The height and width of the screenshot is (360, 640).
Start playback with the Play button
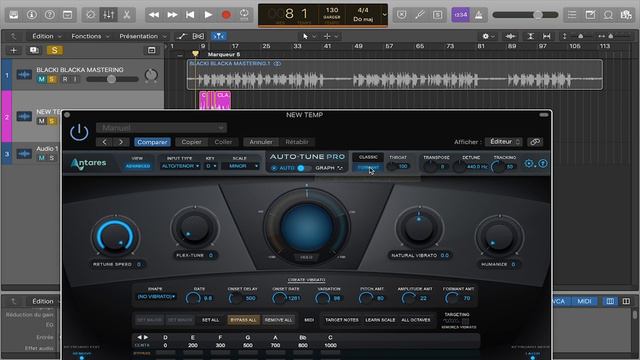pyautogui.click(x=208, y=15)
